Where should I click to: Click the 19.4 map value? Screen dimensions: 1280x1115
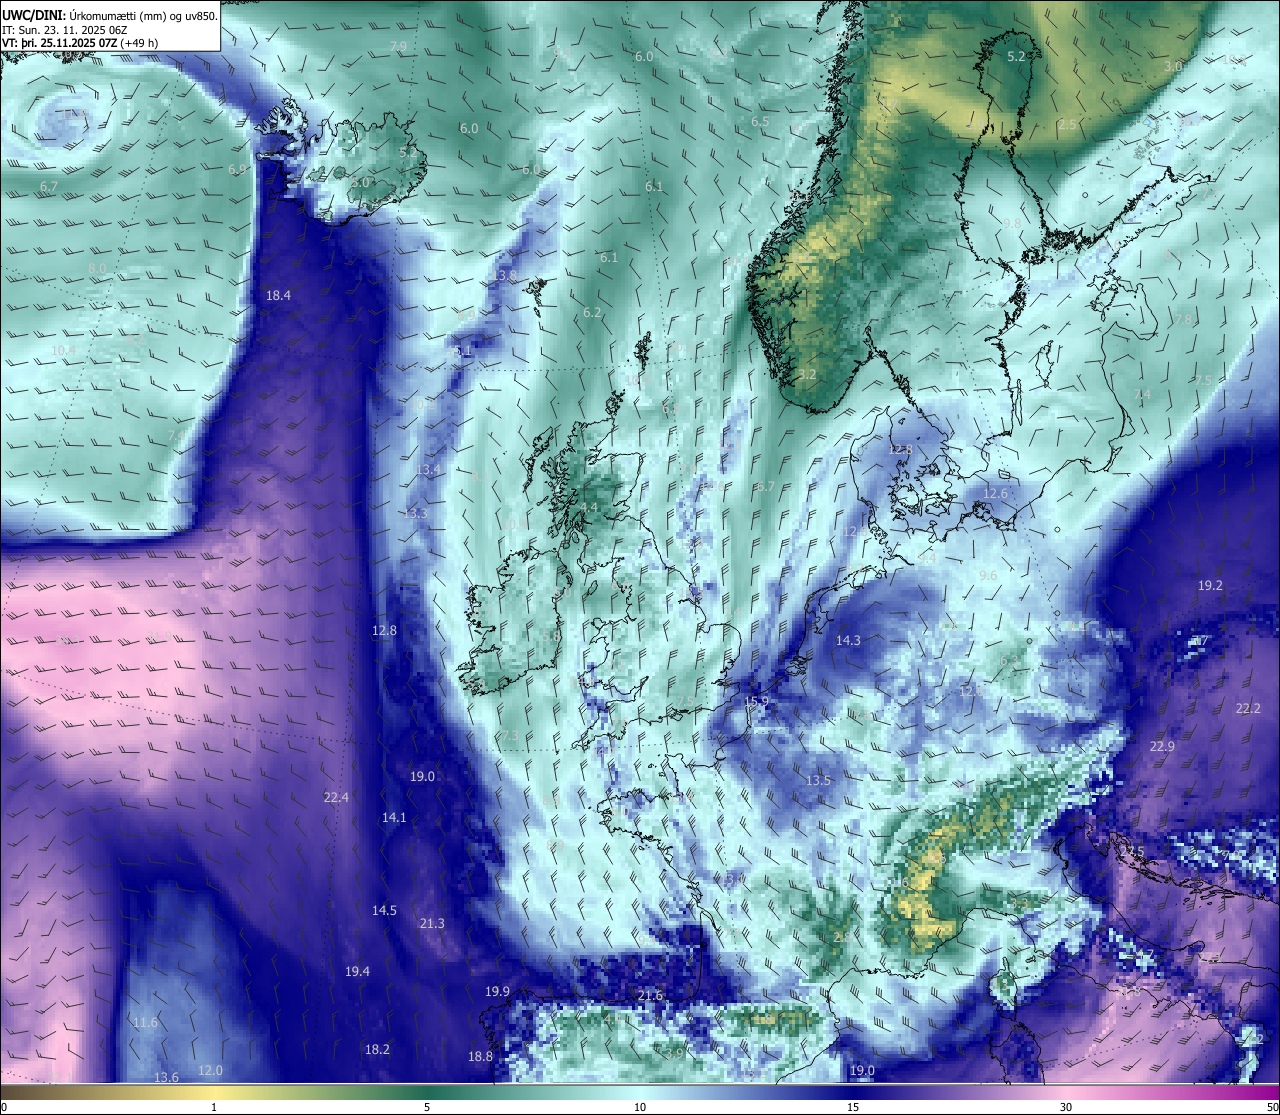click(x=357, y=971)
